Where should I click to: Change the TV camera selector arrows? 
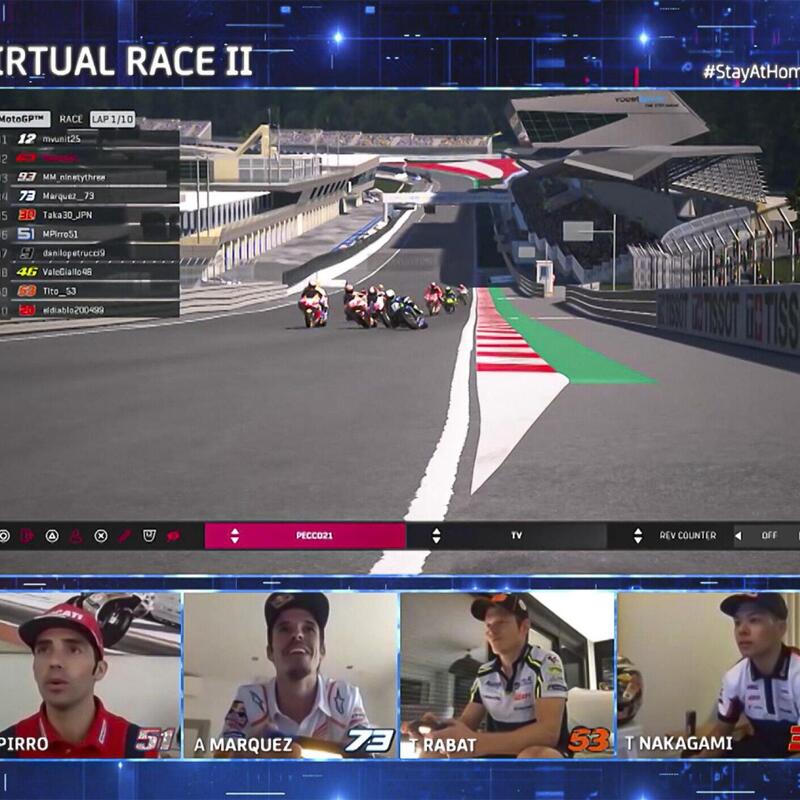click(x=436, y=536)
